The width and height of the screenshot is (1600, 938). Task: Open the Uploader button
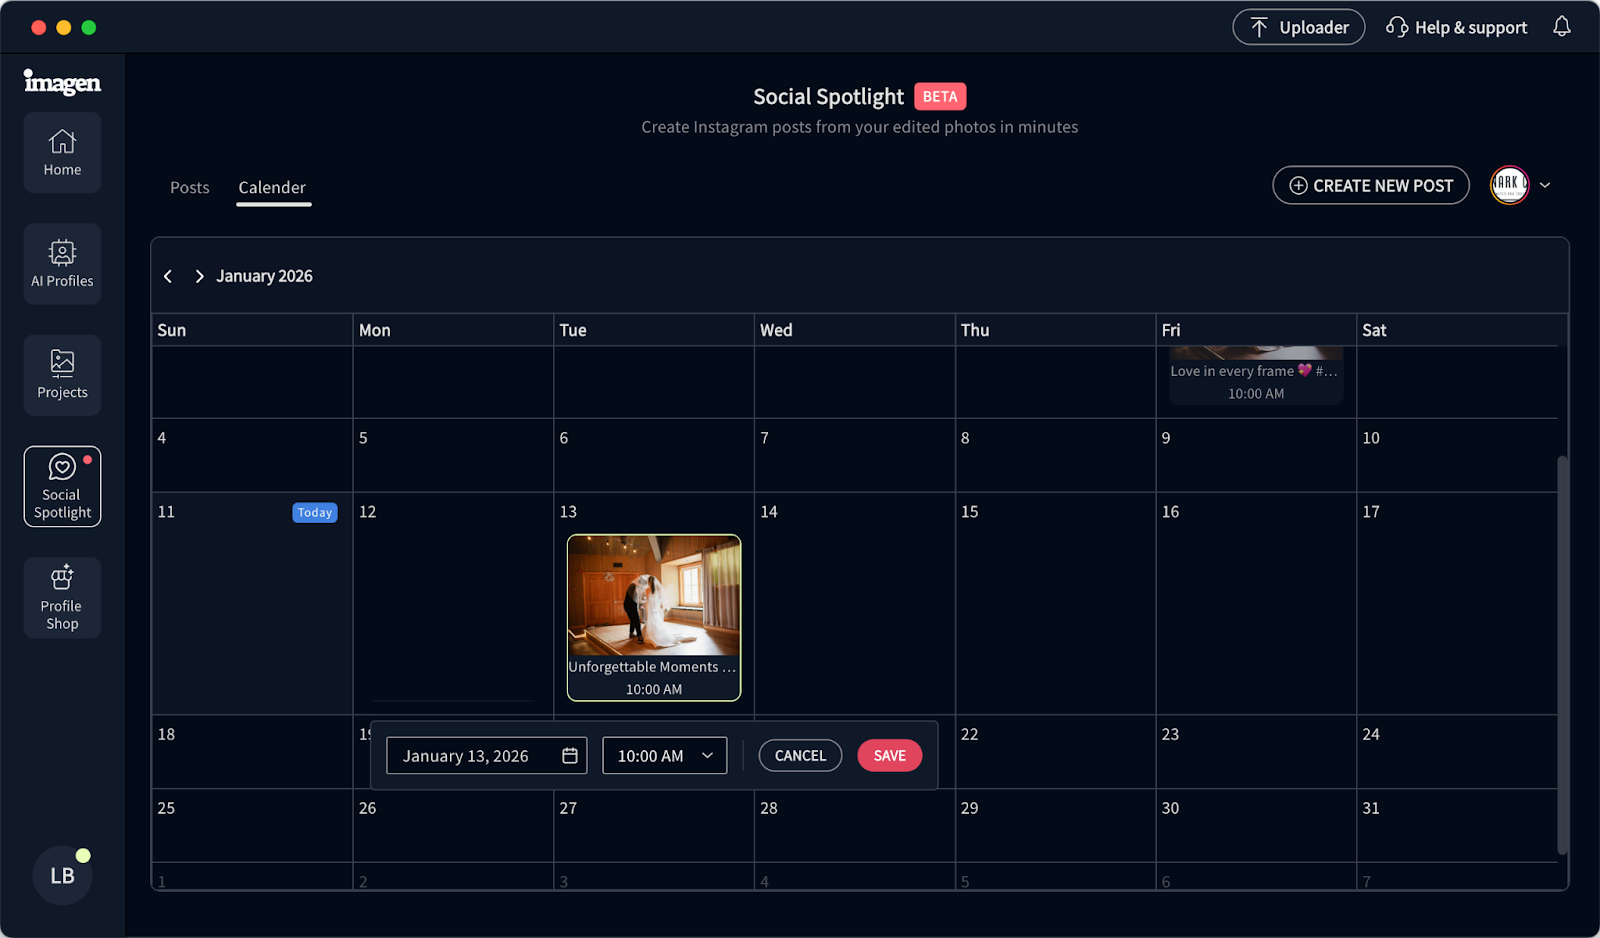click(1298, 27)
